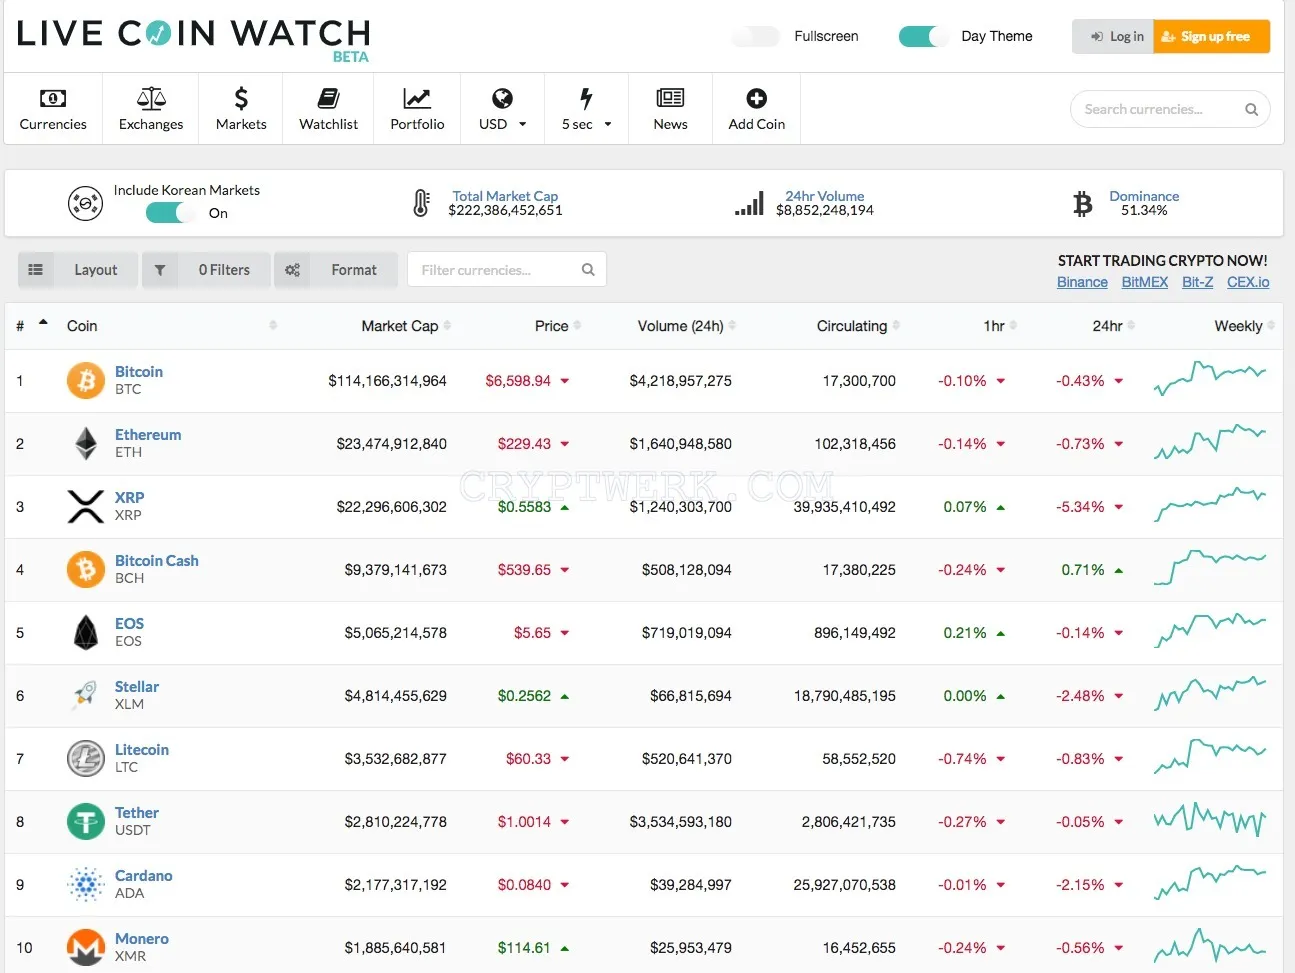Click the Bitcoin logo icon
The image size is (1295, 973).
pyautogui.click(x=86, y=381)
